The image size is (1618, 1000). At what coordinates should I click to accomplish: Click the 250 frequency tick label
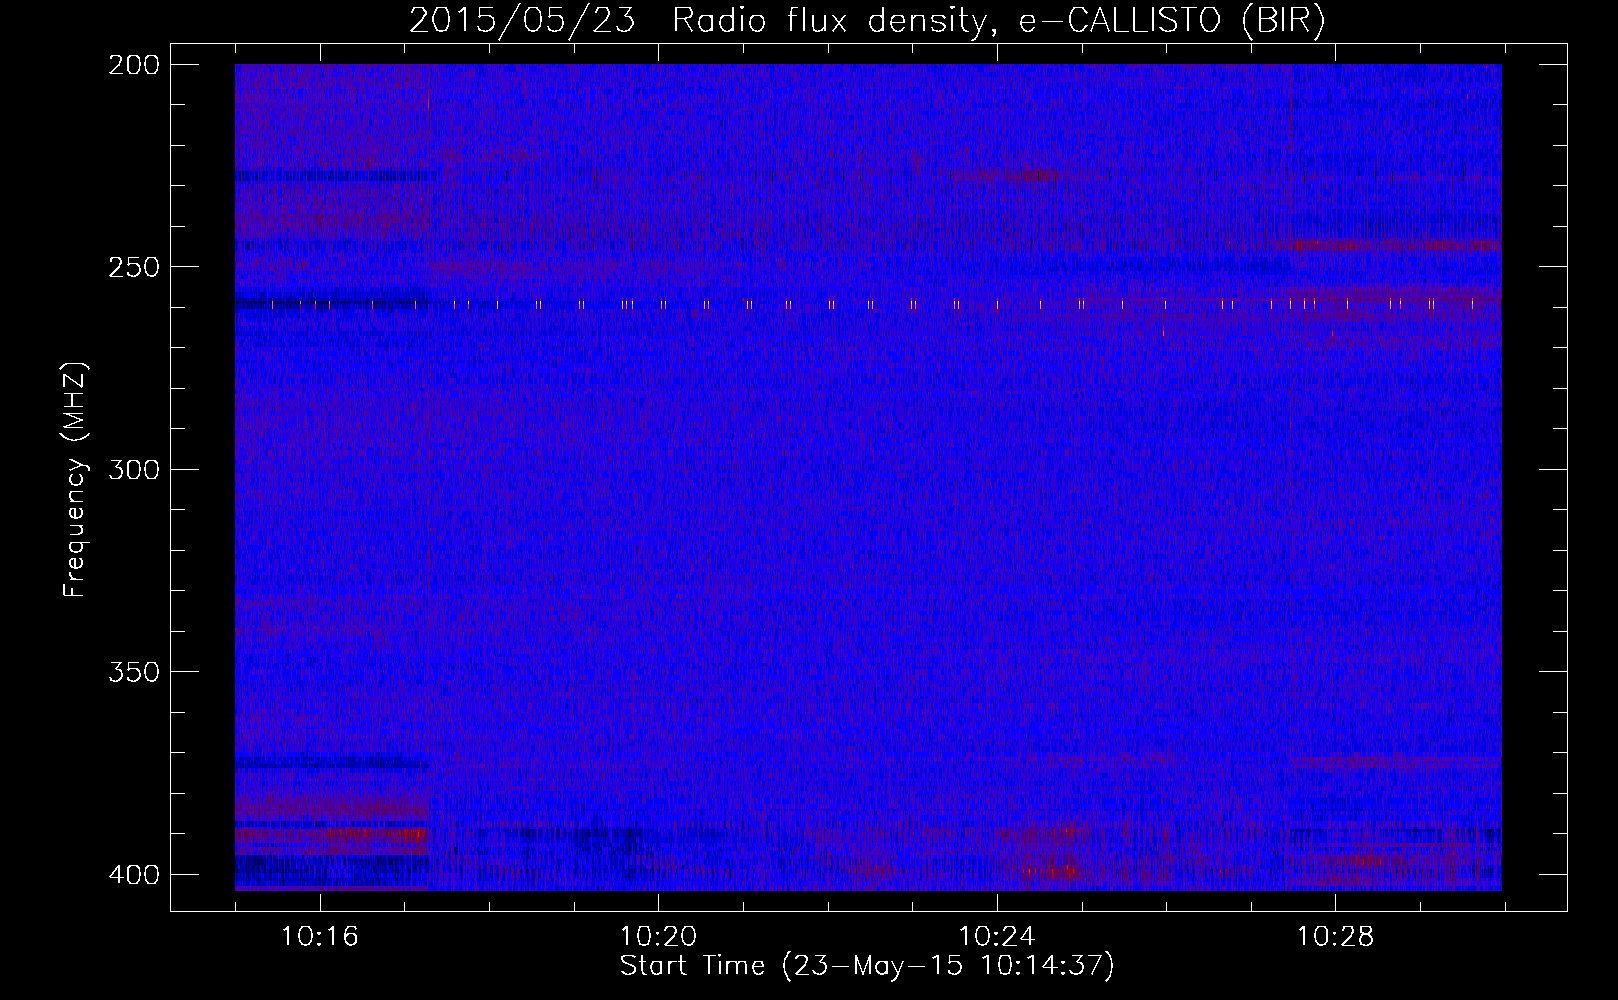[x=133, y=267]
